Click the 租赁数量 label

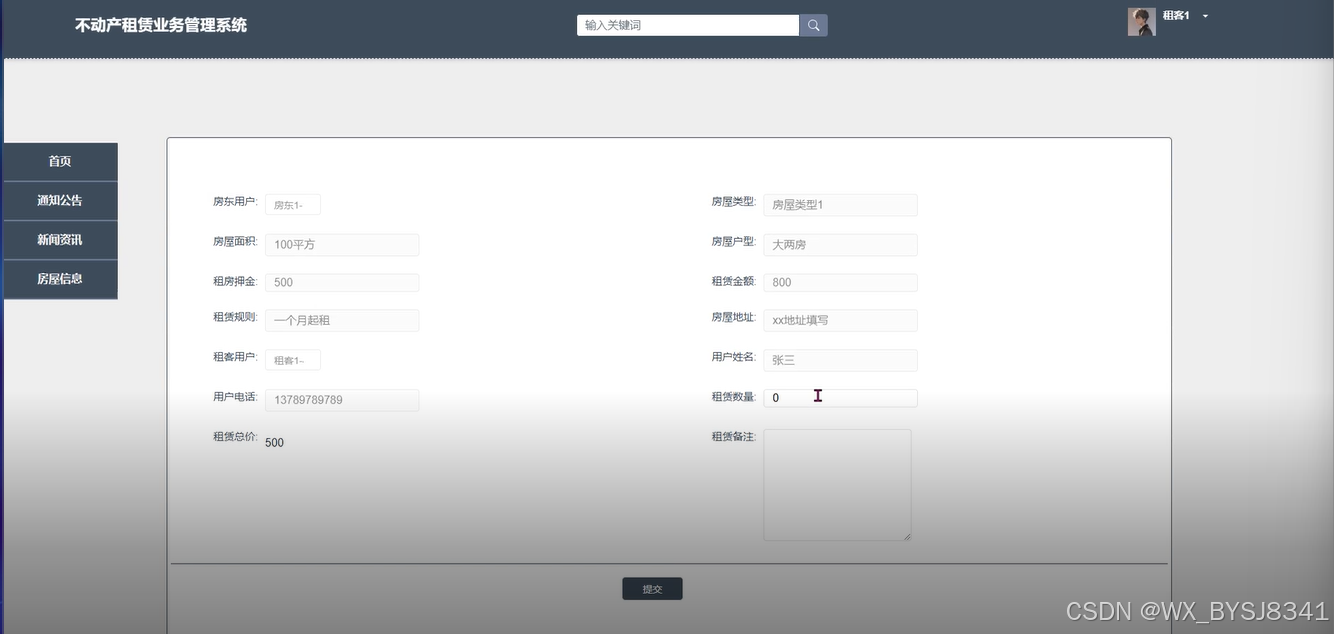(x=734, y=397)
